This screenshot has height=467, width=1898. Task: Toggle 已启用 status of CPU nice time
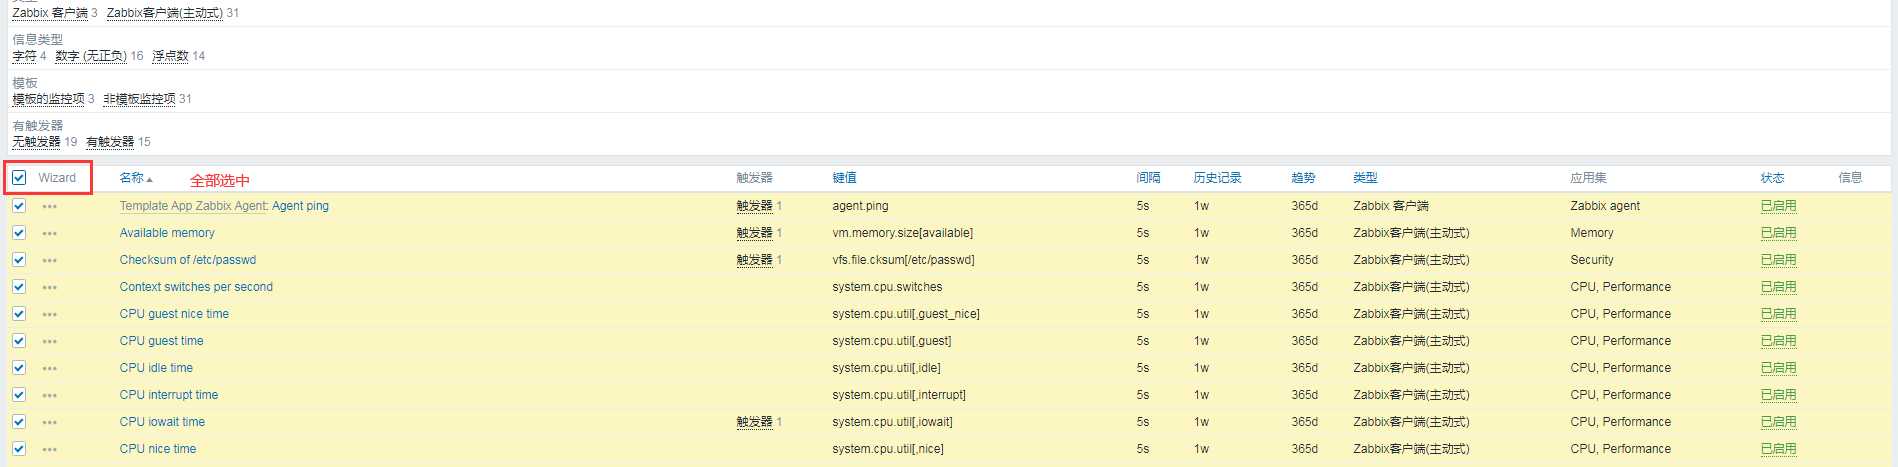tap(1778, 449)
